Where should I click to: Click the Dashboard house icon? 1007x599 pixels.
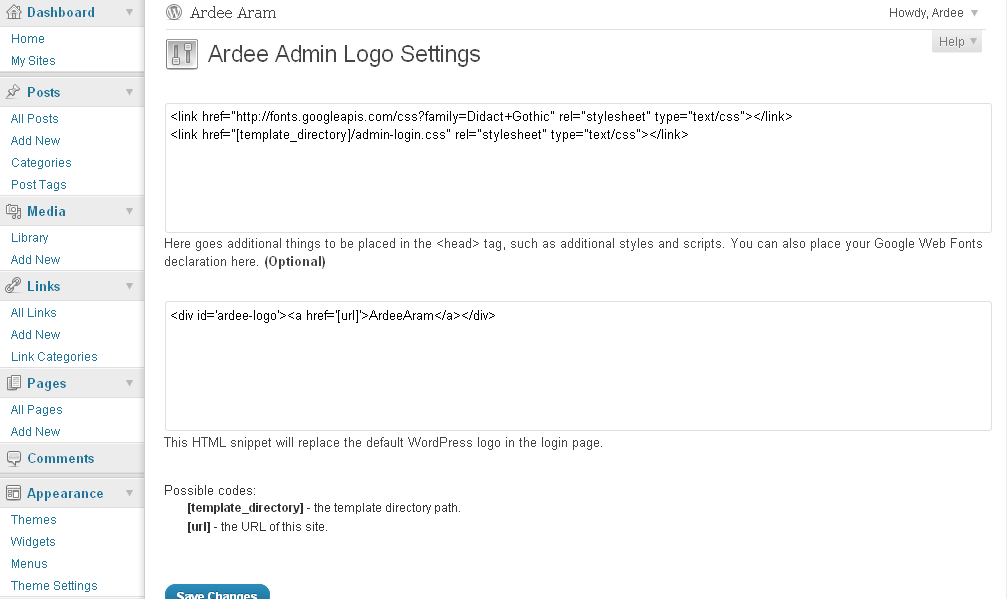(13, 12)
